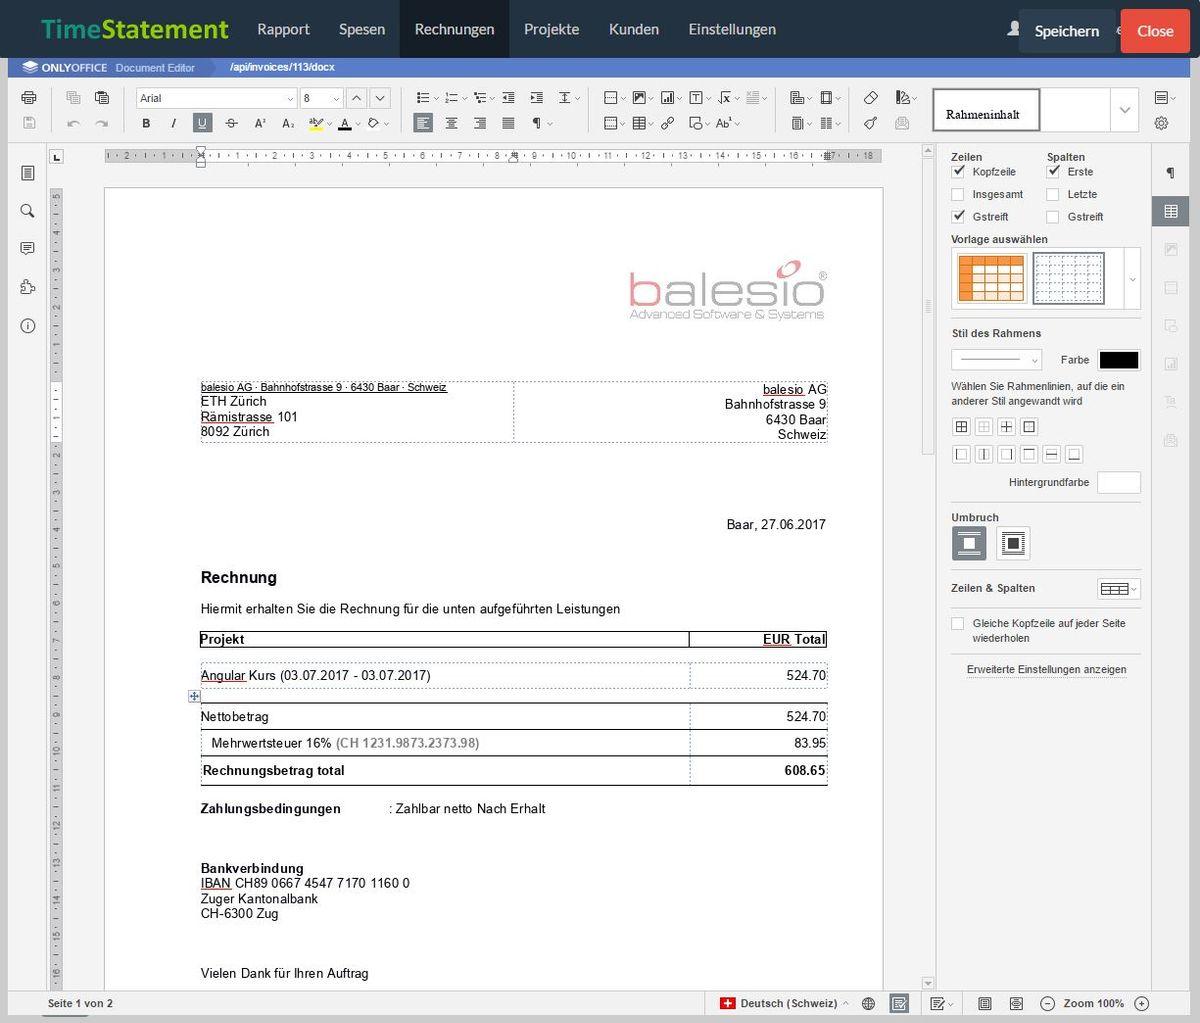The height and width of the screenshot is (1023, 1200).
Task: Uncheck the Erste column checkbox
Action: [1053, 172]
